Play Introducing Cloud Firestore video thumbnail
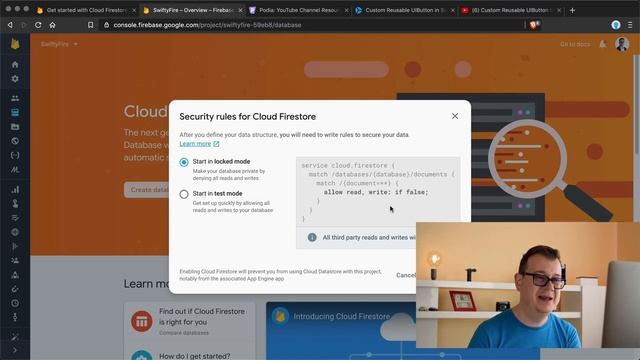The height and width of the screenshot is (360, 640). click(341, 331)
